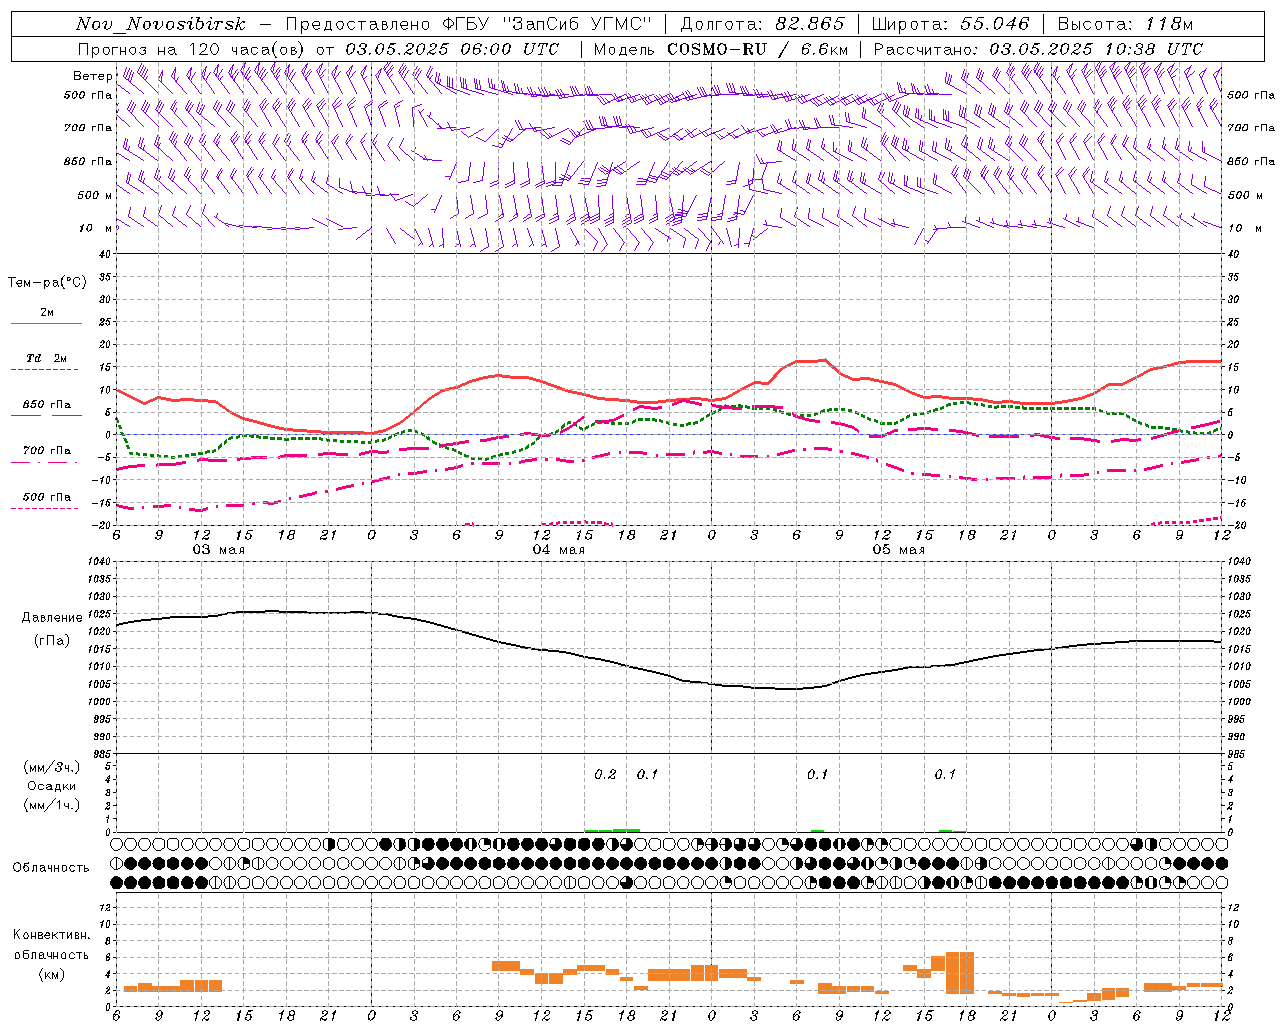
Task: Click the Осадки precipitation label
Action: click(x=52, y=786)
